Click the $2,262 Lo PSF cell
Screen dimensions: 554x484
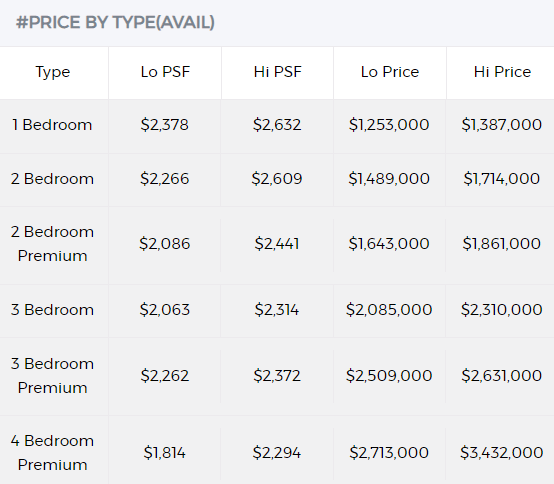pyautogui.click(x=165, y=376)
